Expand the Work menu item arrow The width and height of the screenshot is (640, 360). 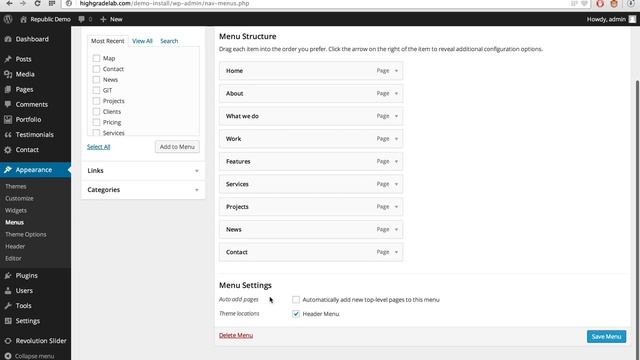click(396, 139)
